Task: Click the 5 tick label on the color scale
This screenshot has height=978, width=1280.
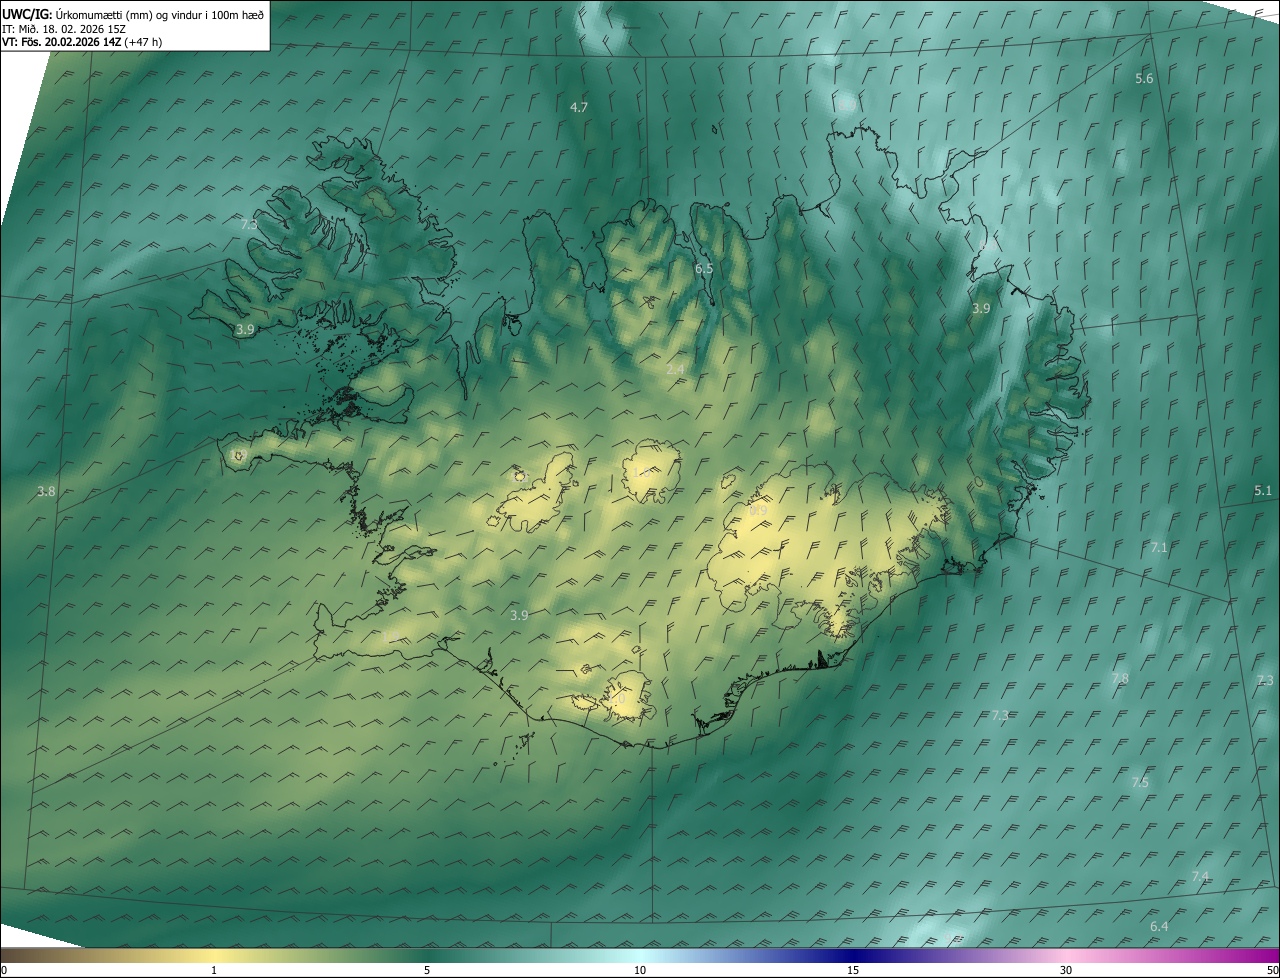Action: 427,970
